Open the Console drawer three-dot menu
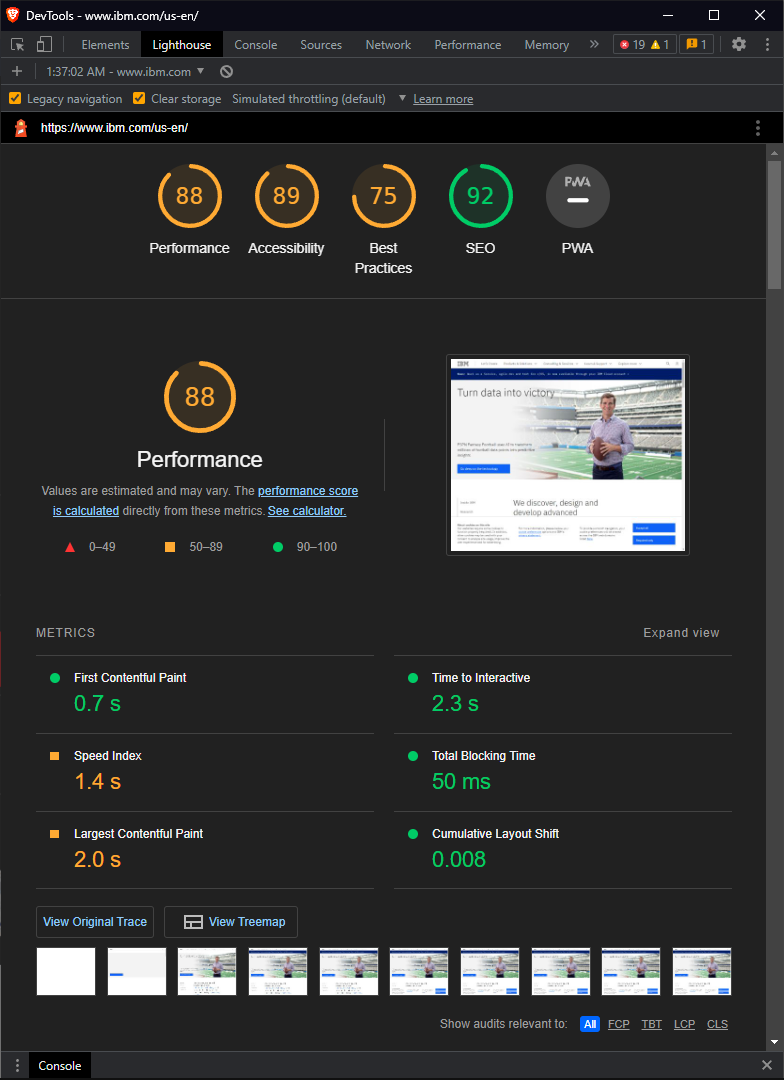 tap(17, 1066)
